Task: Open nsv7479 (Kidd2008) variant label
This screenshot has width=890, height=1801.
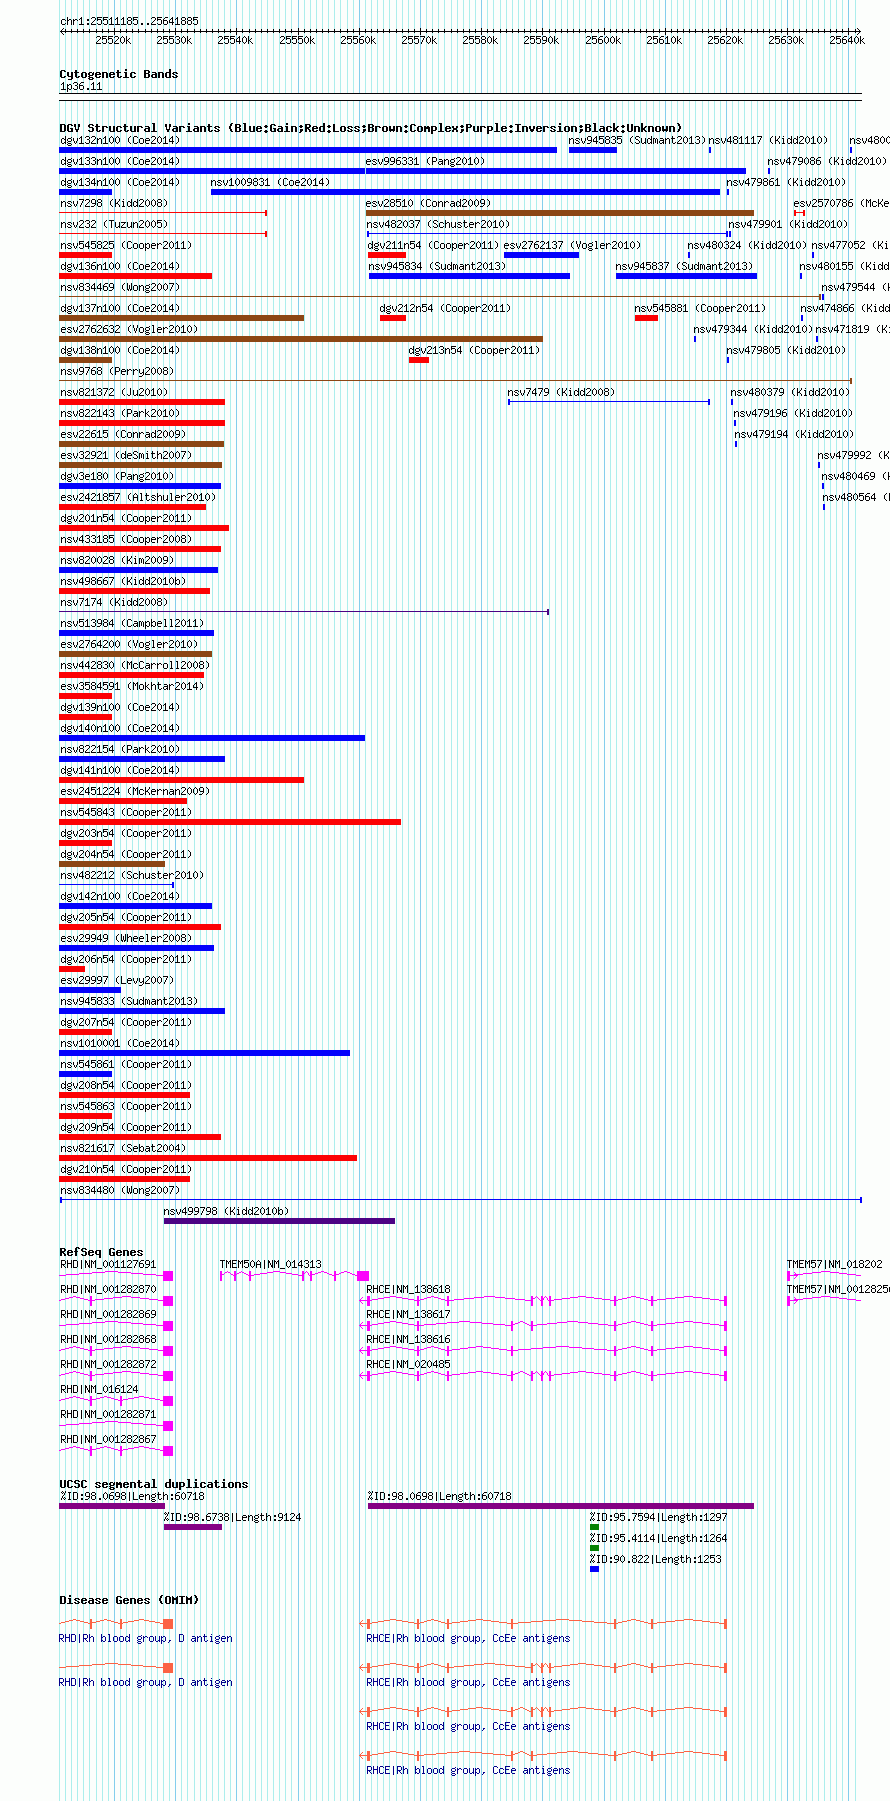Action: click(x=561, y=392)
